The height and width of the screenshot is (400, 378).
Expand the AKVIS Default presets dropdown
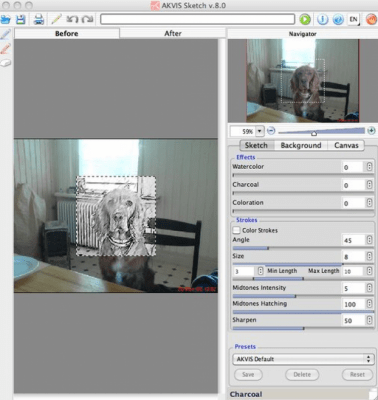click(x=303, y=359)
